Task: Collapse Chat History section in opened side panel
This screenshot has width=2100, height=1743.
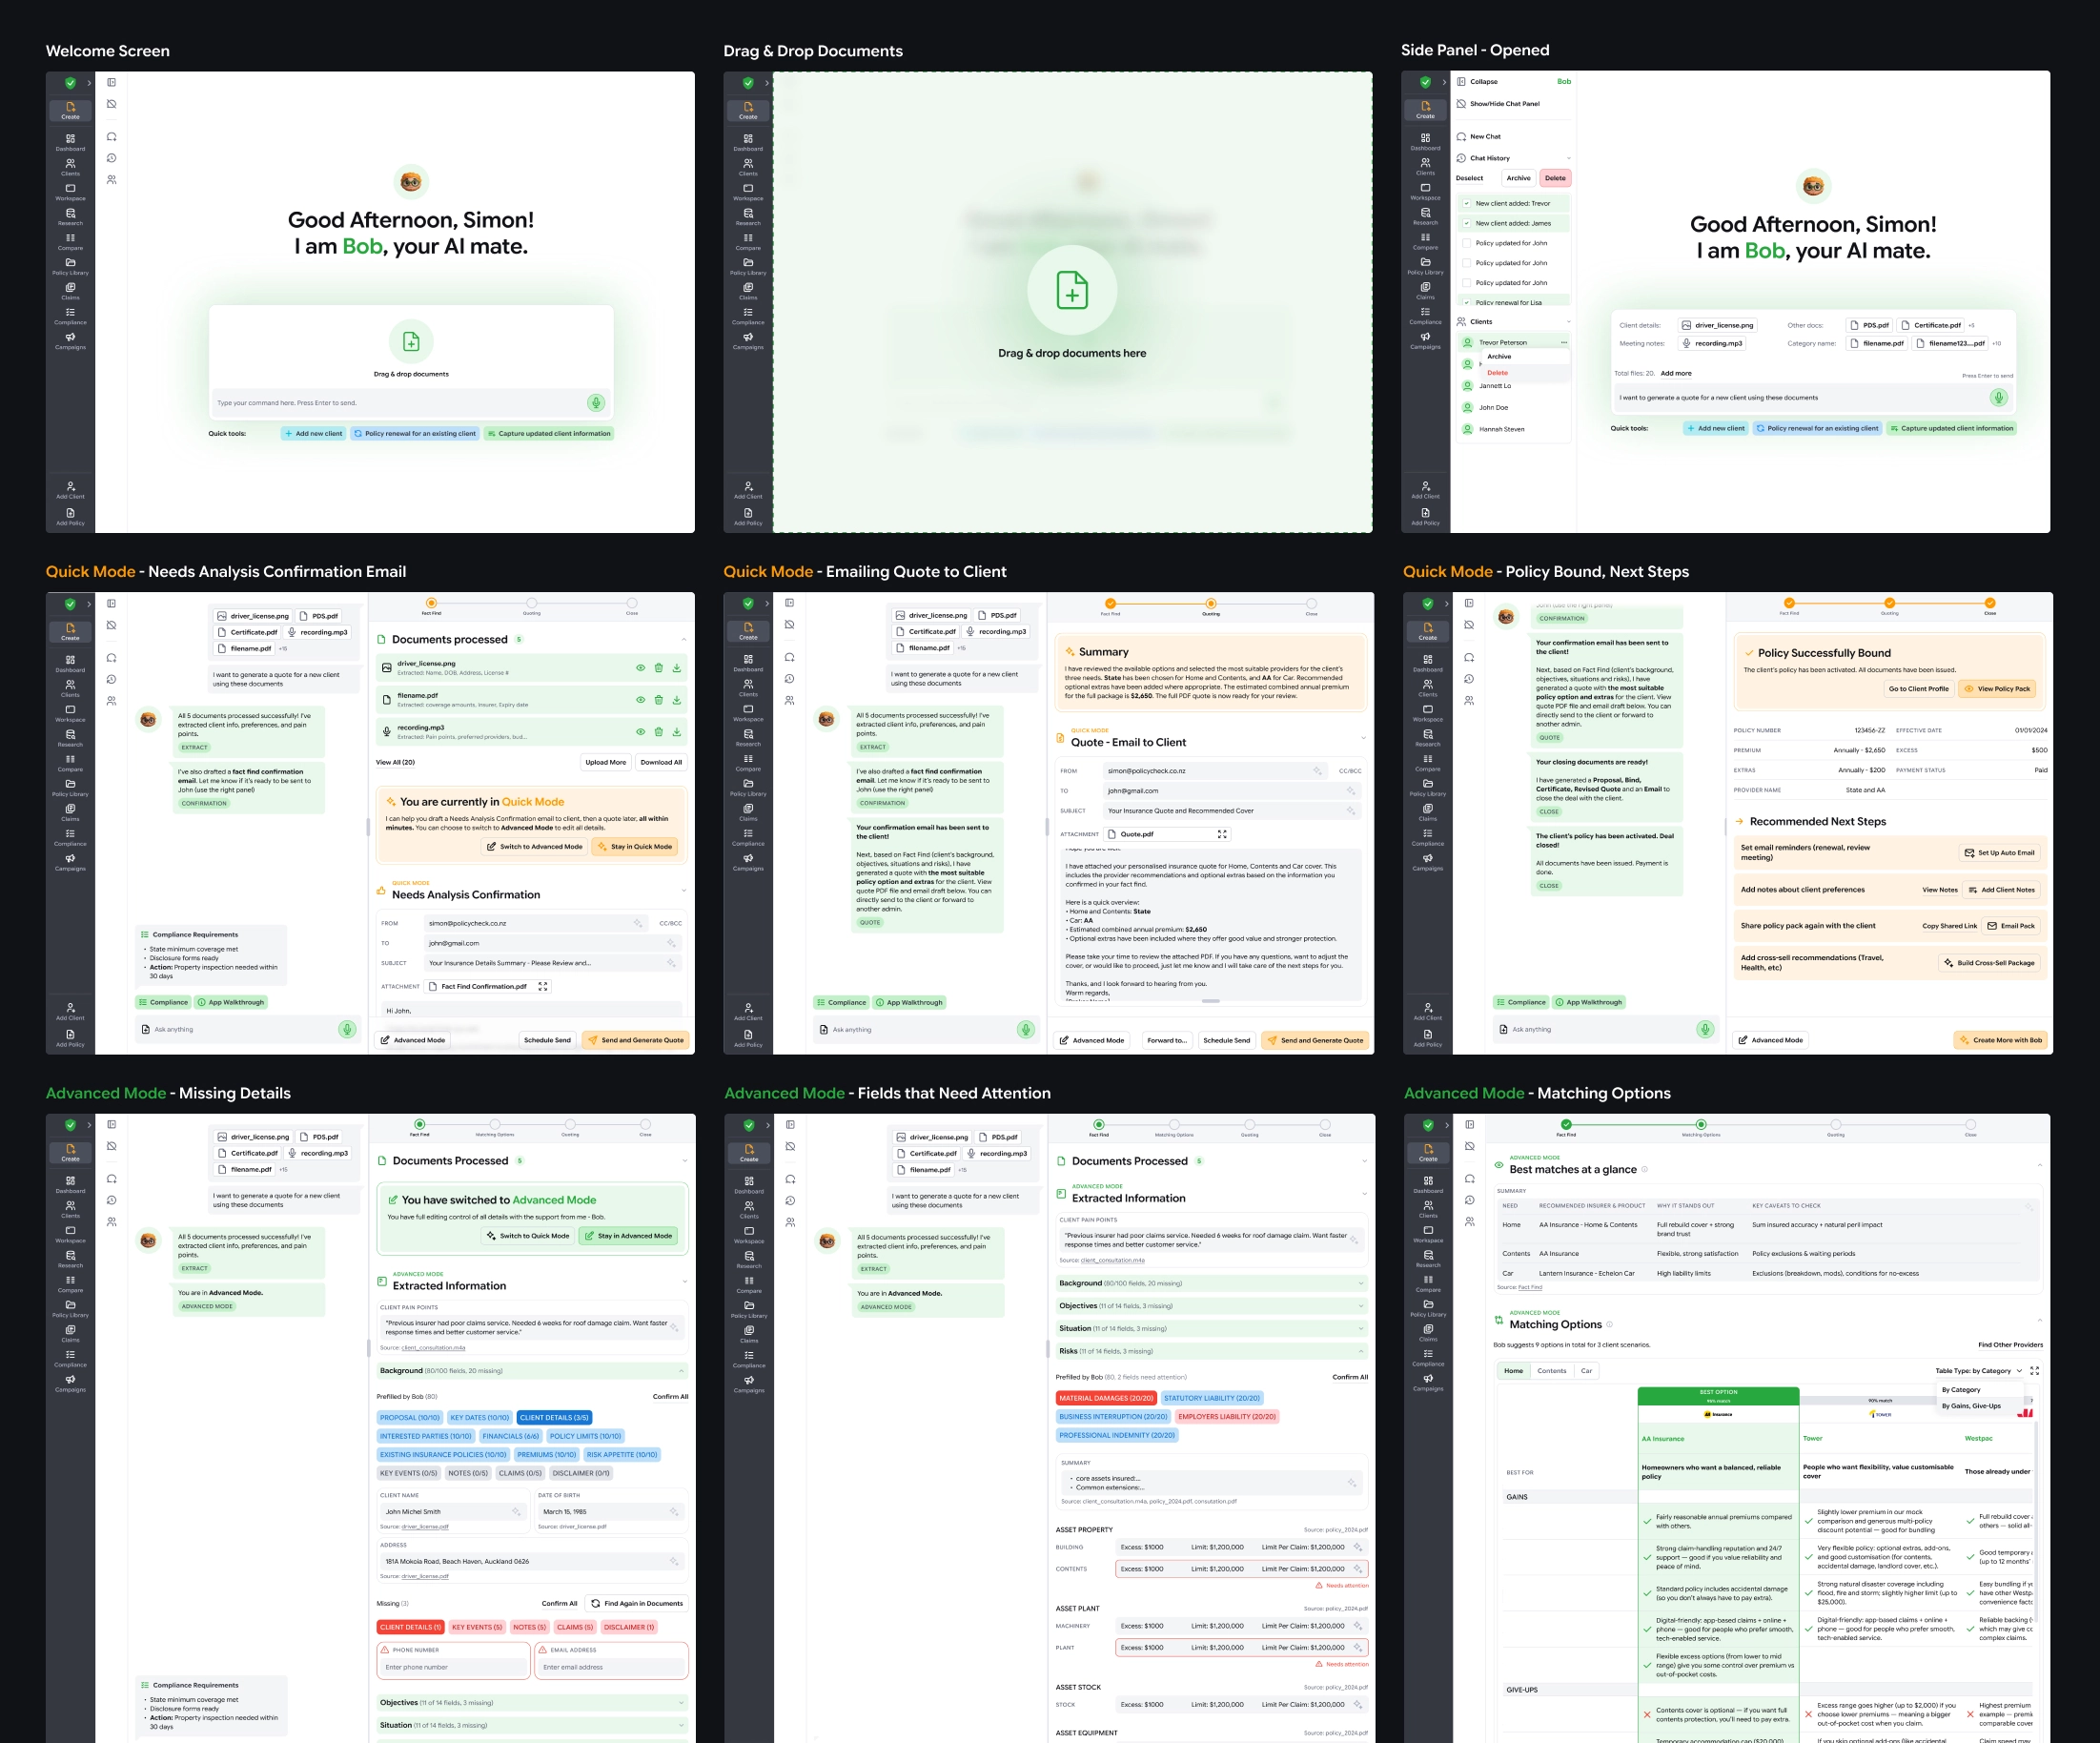Action: pyautogui.click(x=1568, y=158)
